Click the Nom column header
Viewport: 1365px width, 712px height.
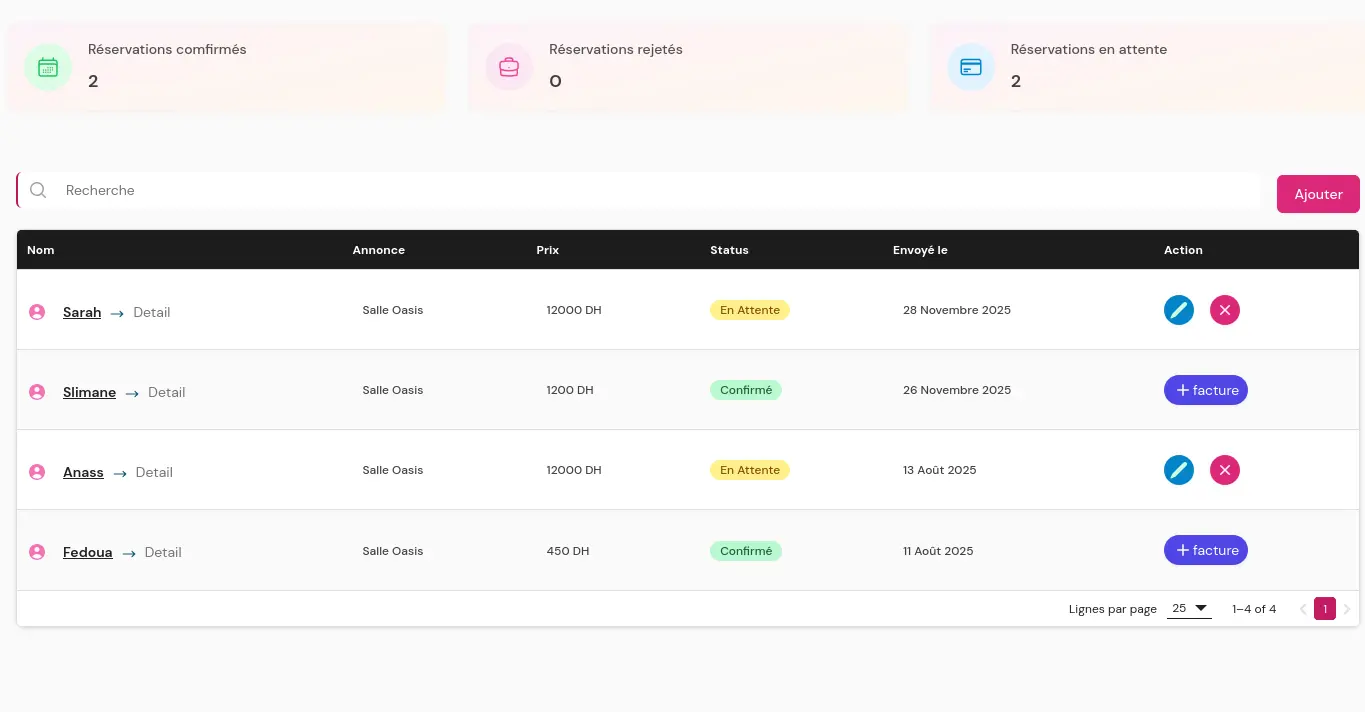[41, 250]
